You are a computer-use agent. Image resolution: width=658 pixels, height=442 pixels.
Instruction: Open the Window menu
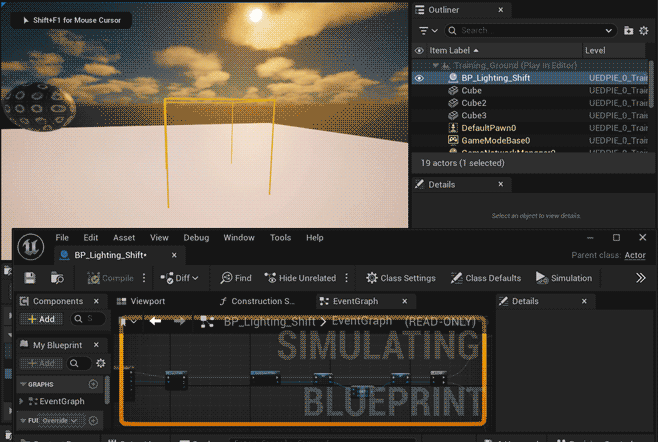239,238
